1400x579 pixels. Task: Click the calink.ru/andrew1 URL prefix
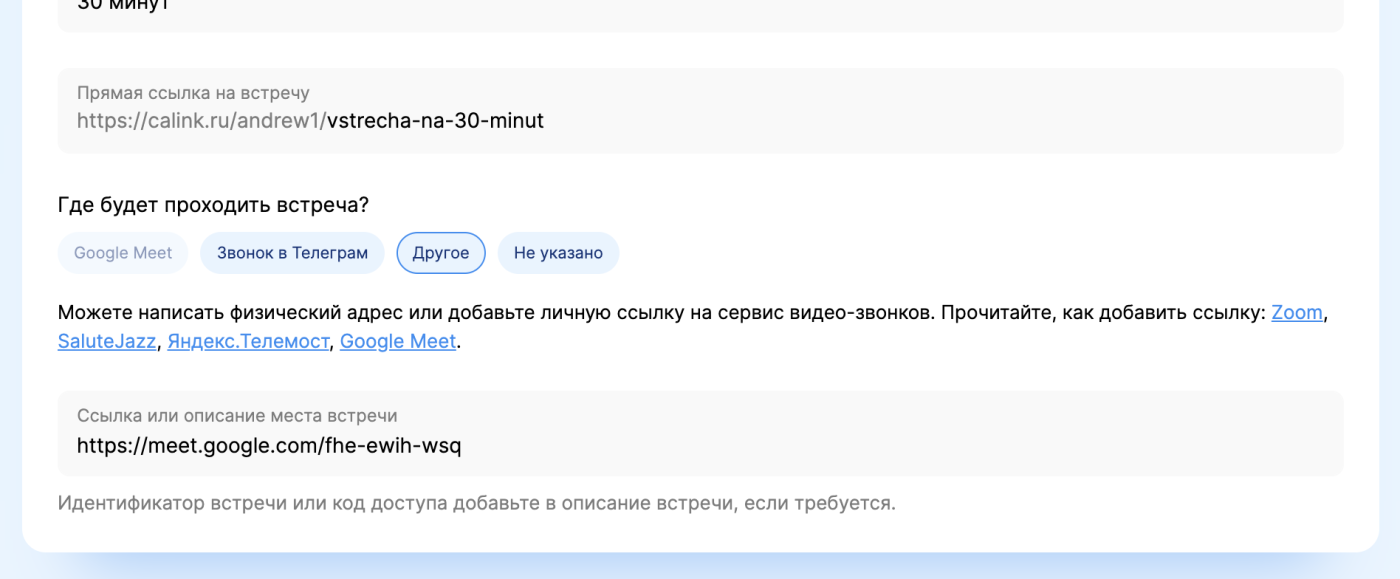(x=202, y=121)
